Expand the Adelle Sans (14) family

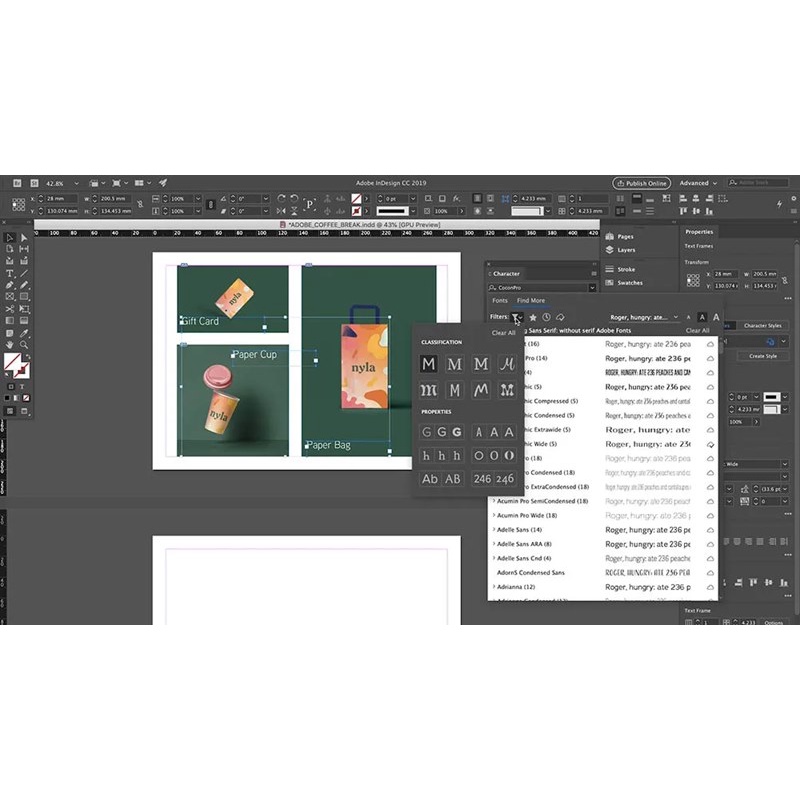[494, 530]
